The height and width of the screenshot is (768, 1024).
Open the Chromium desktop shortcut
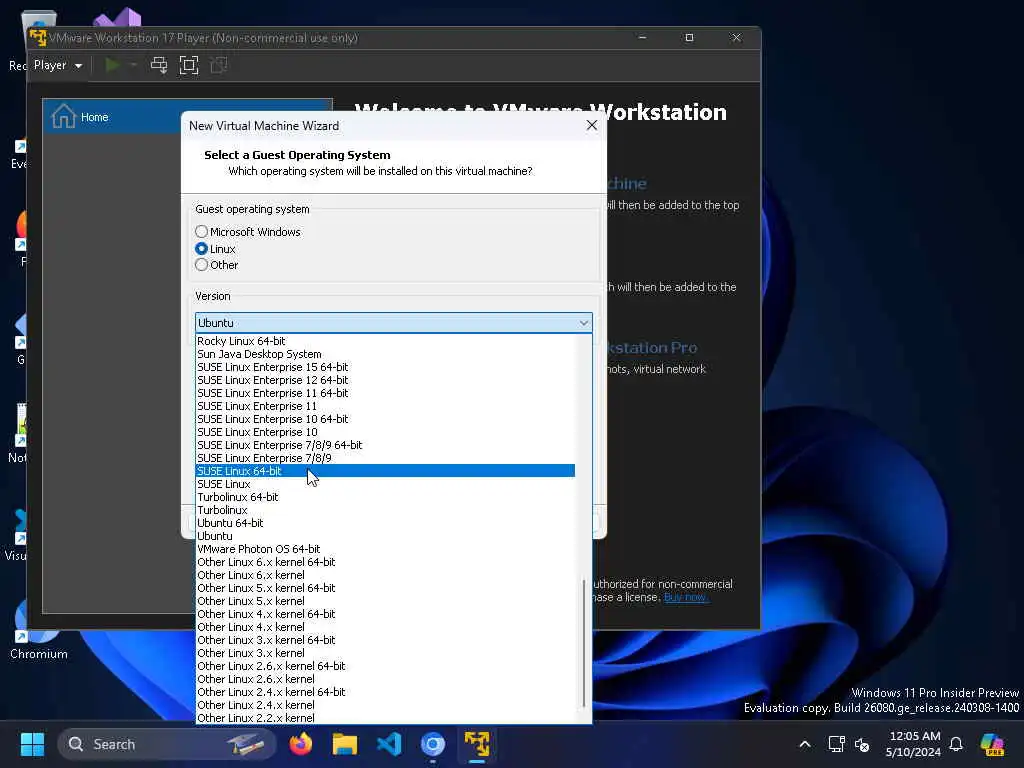(x=39, y=630)
